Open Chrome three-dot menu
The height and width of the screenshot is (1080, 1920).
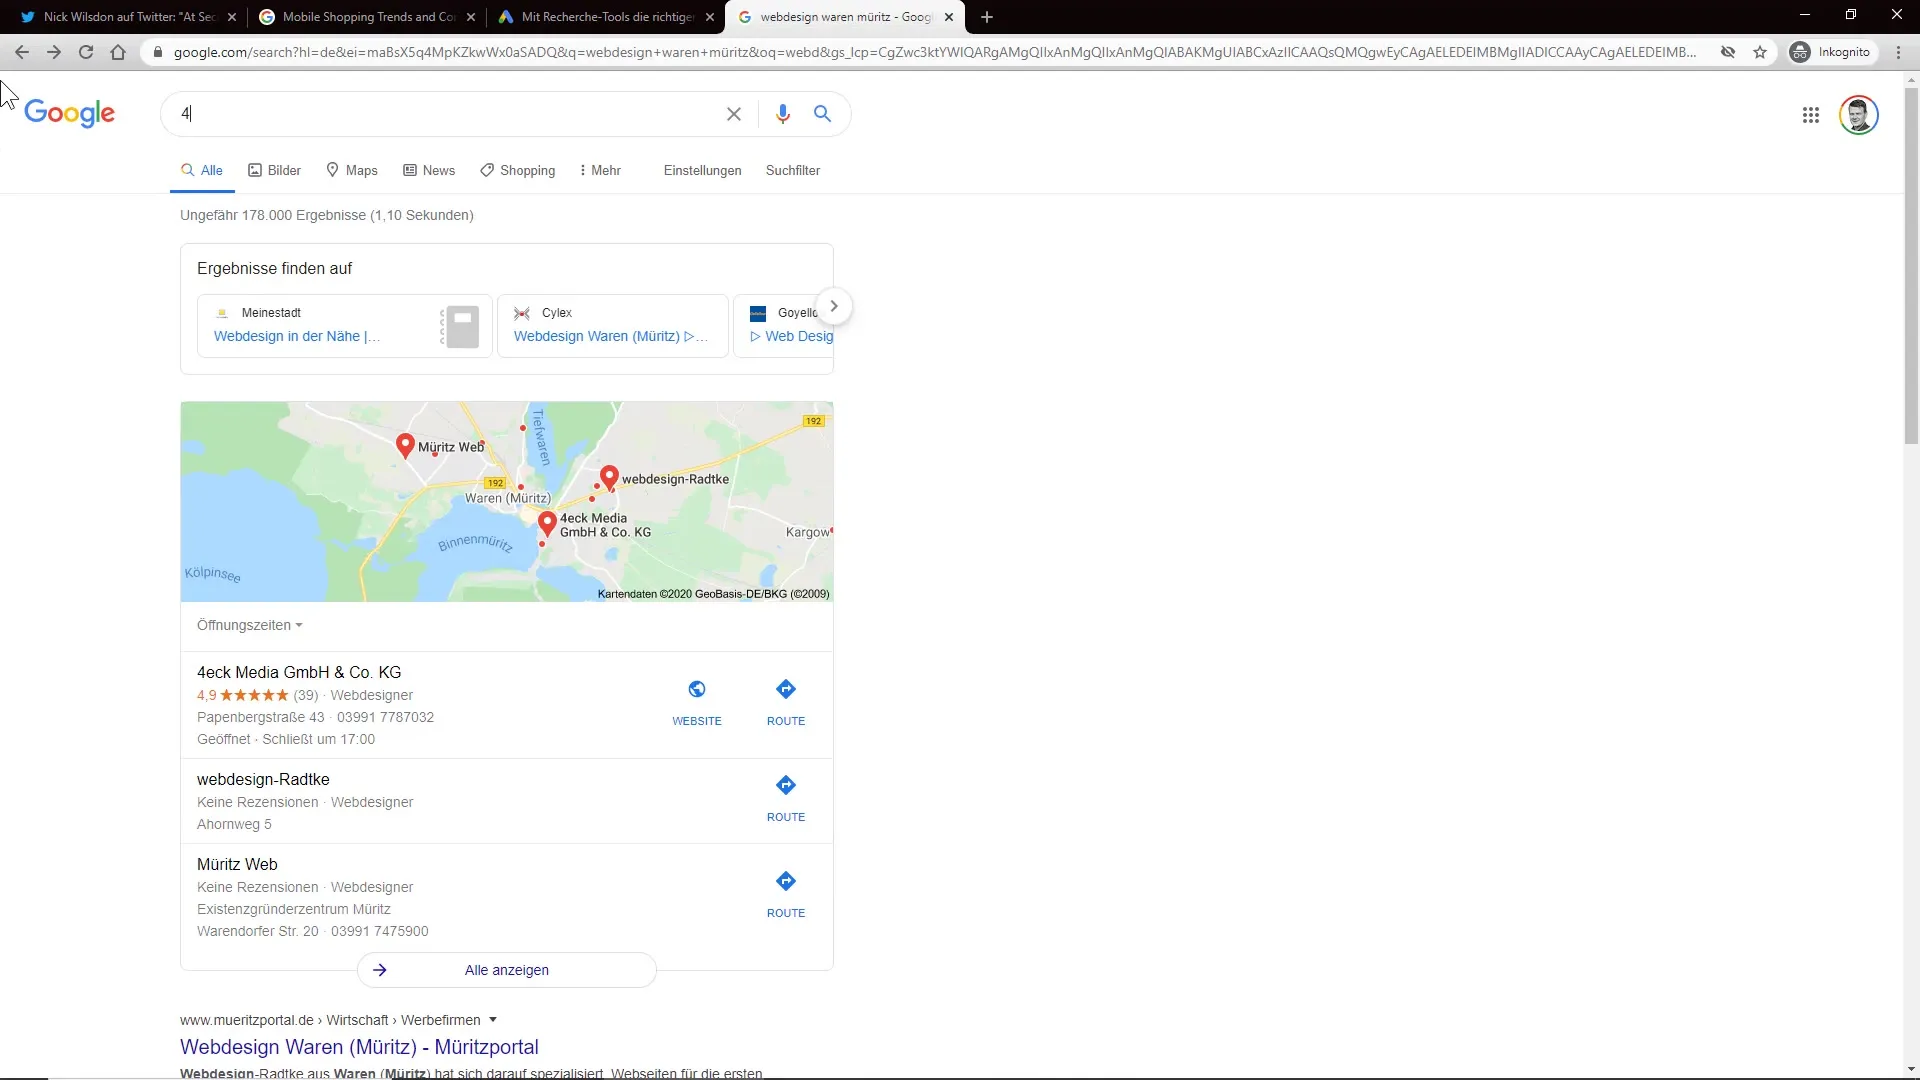(1898, 52)
